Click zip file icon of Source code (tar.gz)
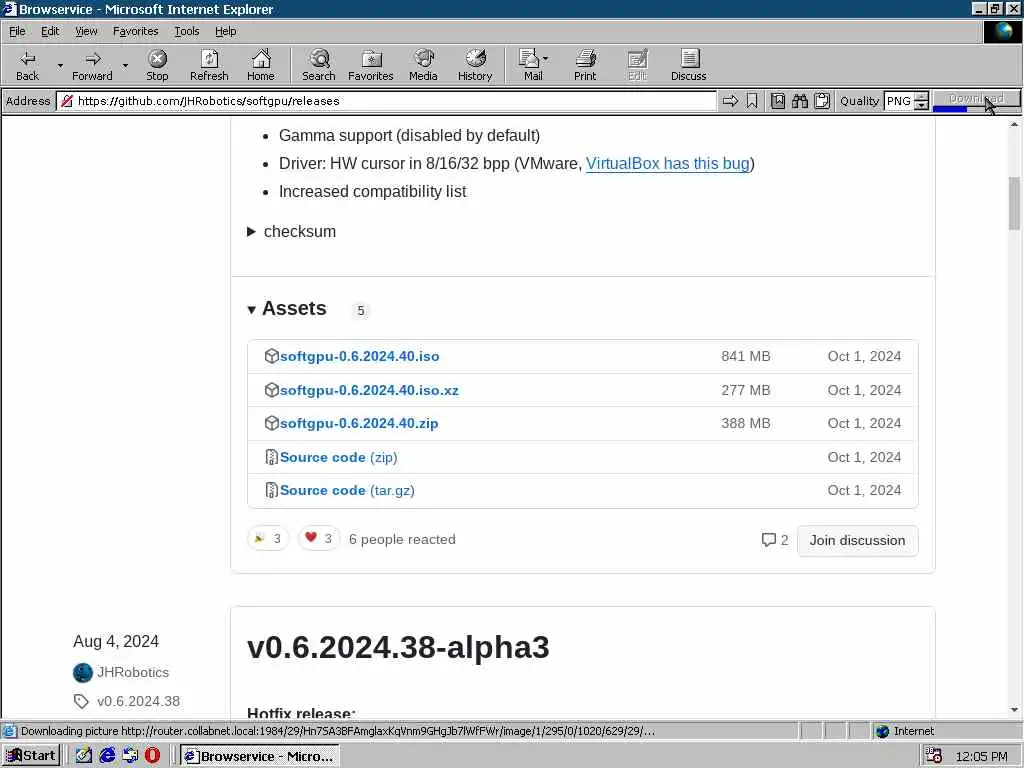The width and height of the screenshot is (1024, 768). [x=272, y=490]
